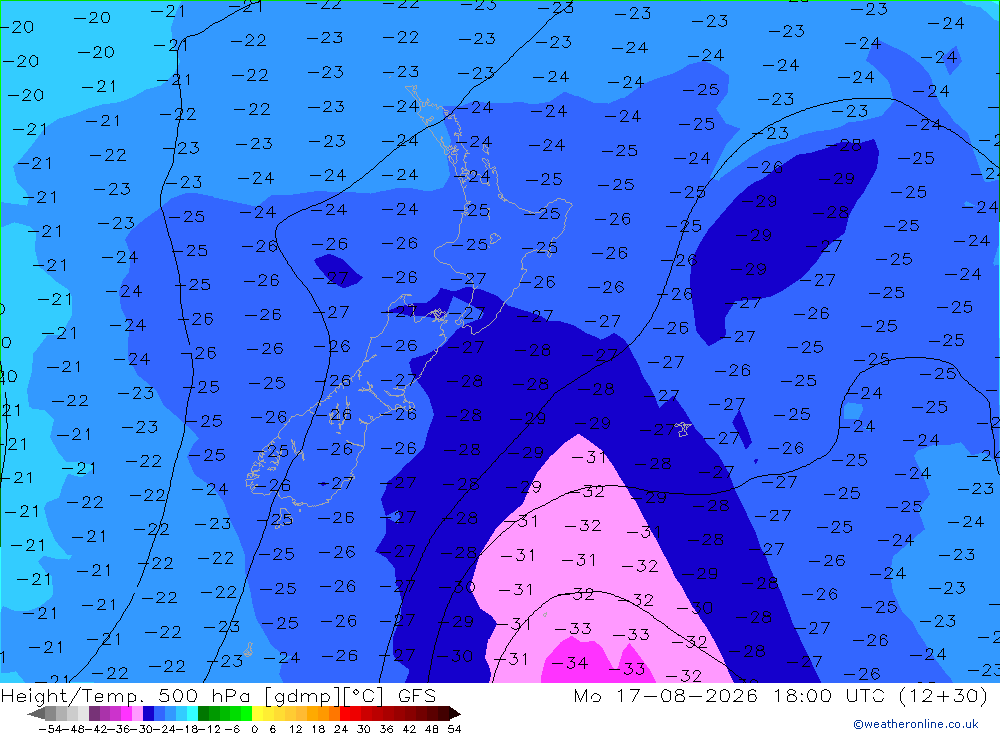
Task: Click the right arrow end of the color scale
Action: click(x=455, y=713)
